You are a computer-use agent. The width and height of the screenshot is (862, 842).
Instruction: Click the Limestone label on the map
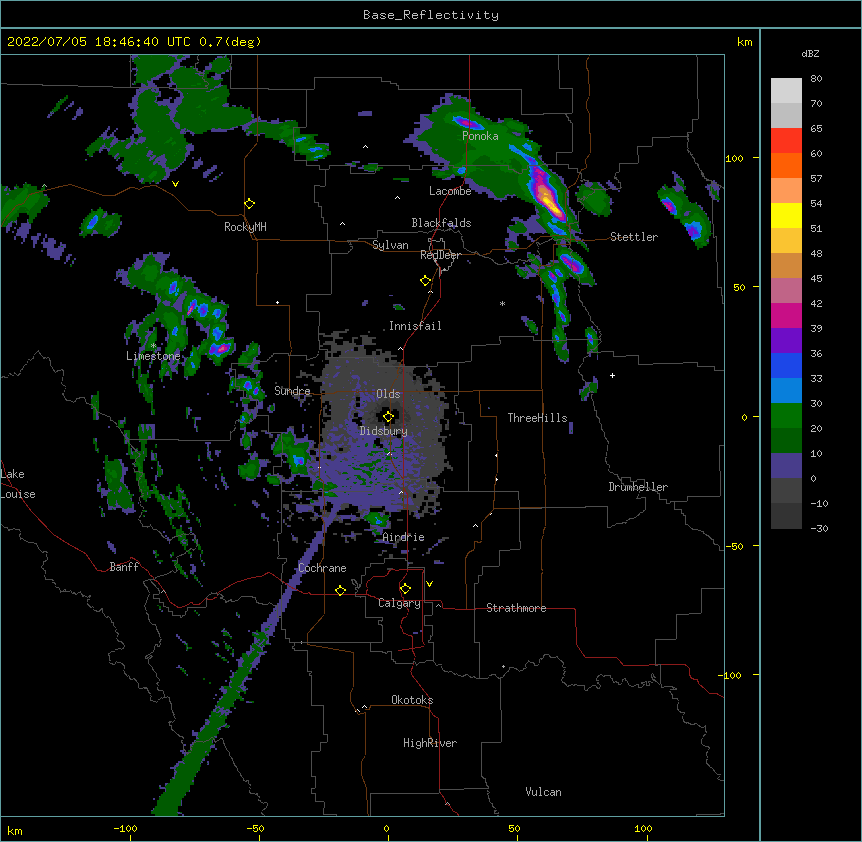pyautogui.click(x=153, y=356)
